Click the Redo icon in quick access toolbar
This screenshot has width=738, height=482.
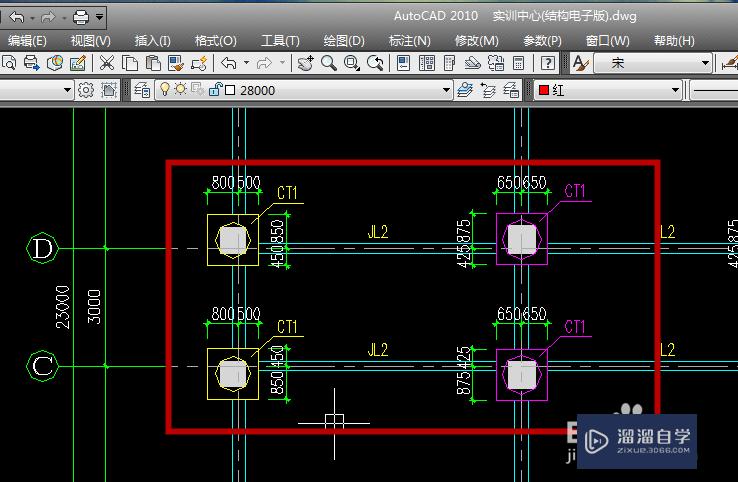click(x=48, y=18)
